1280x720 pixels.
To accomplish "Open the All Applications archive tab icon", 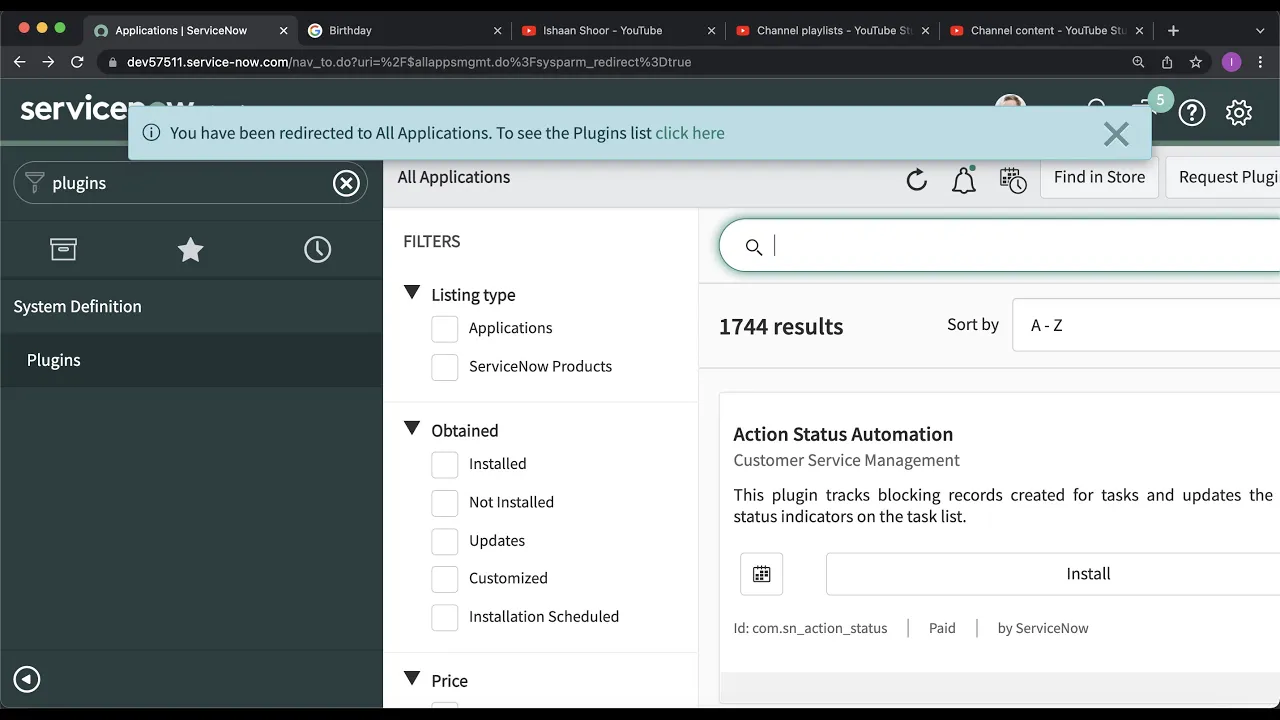I will 63,249.
